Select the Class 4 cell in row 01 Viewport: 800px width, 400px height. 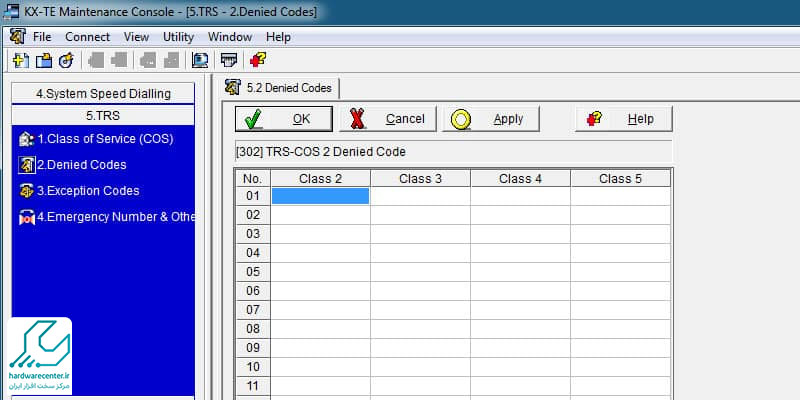(520, 196)
